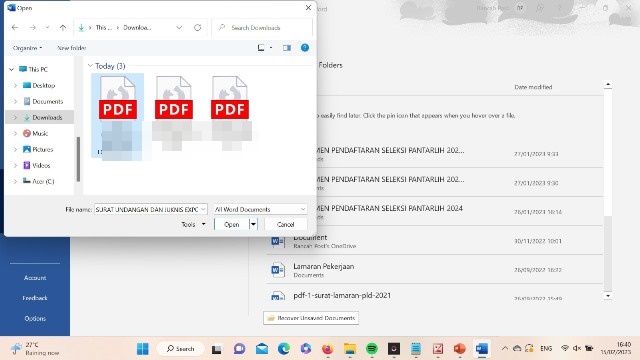Toggle the preview pane
This screenshot has width=640, height=360.
tap(287, 48)
